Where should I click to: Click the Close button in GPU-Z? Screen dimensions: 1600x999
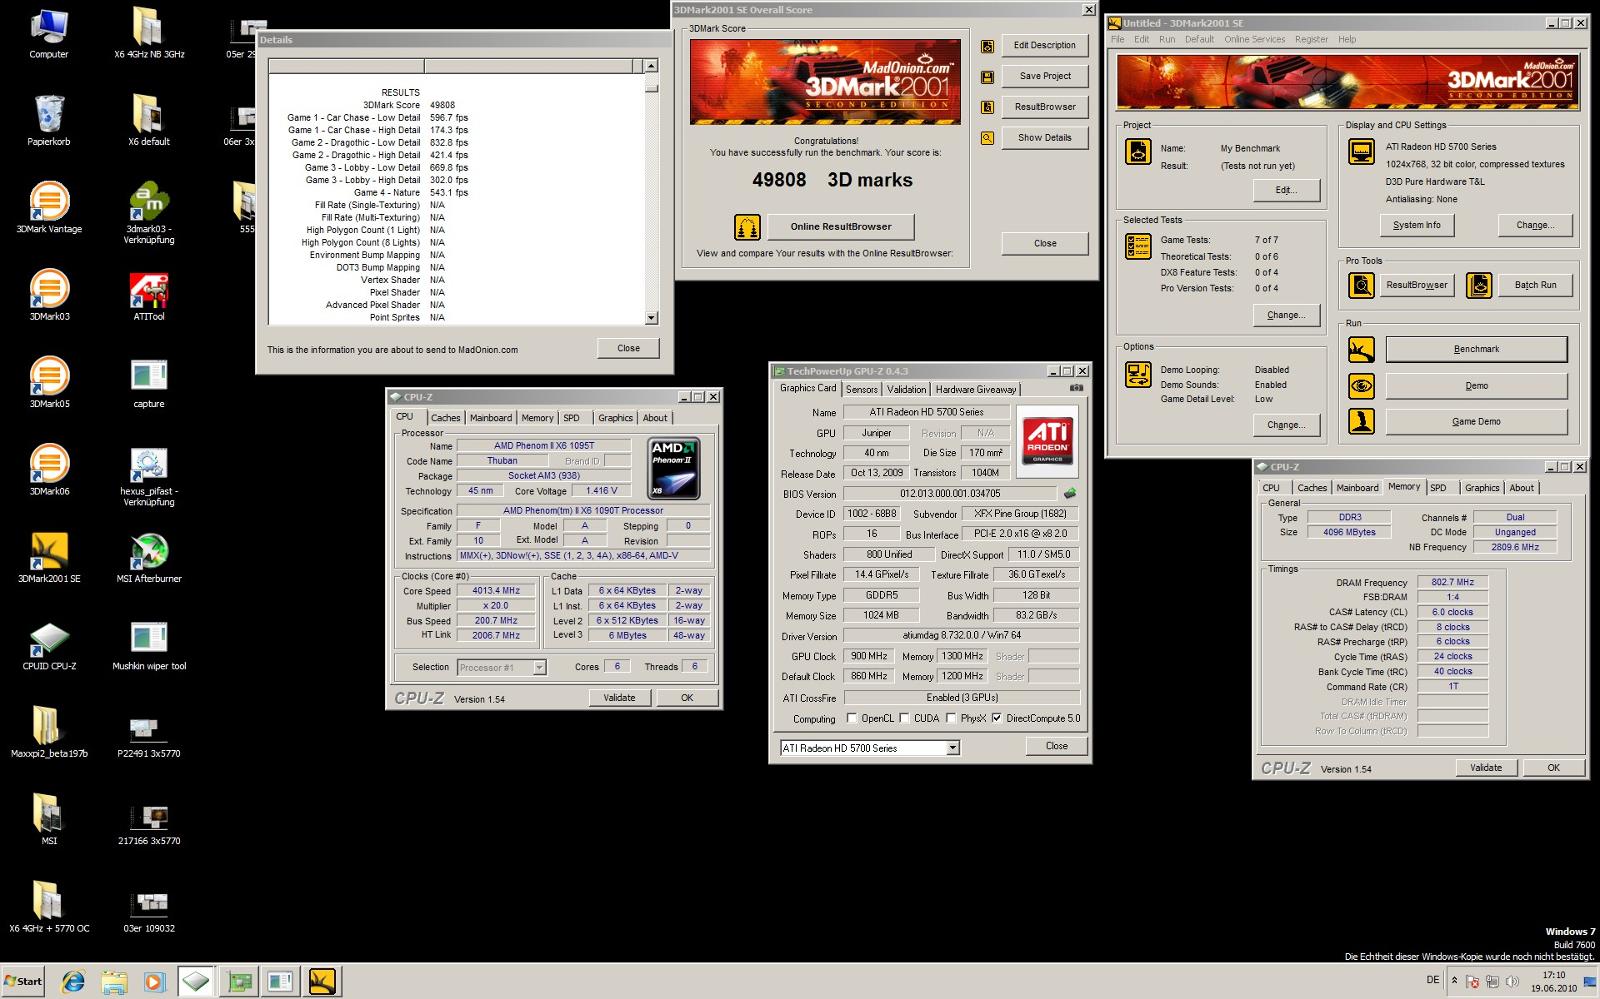pos(1057,746)
